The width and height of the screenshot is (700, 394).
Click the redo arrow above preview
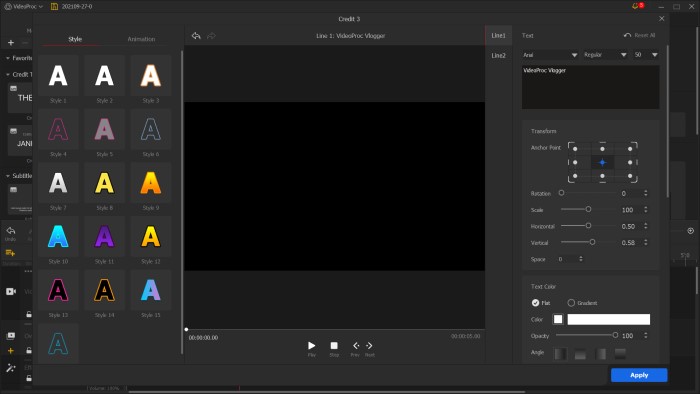coord(211,36)
